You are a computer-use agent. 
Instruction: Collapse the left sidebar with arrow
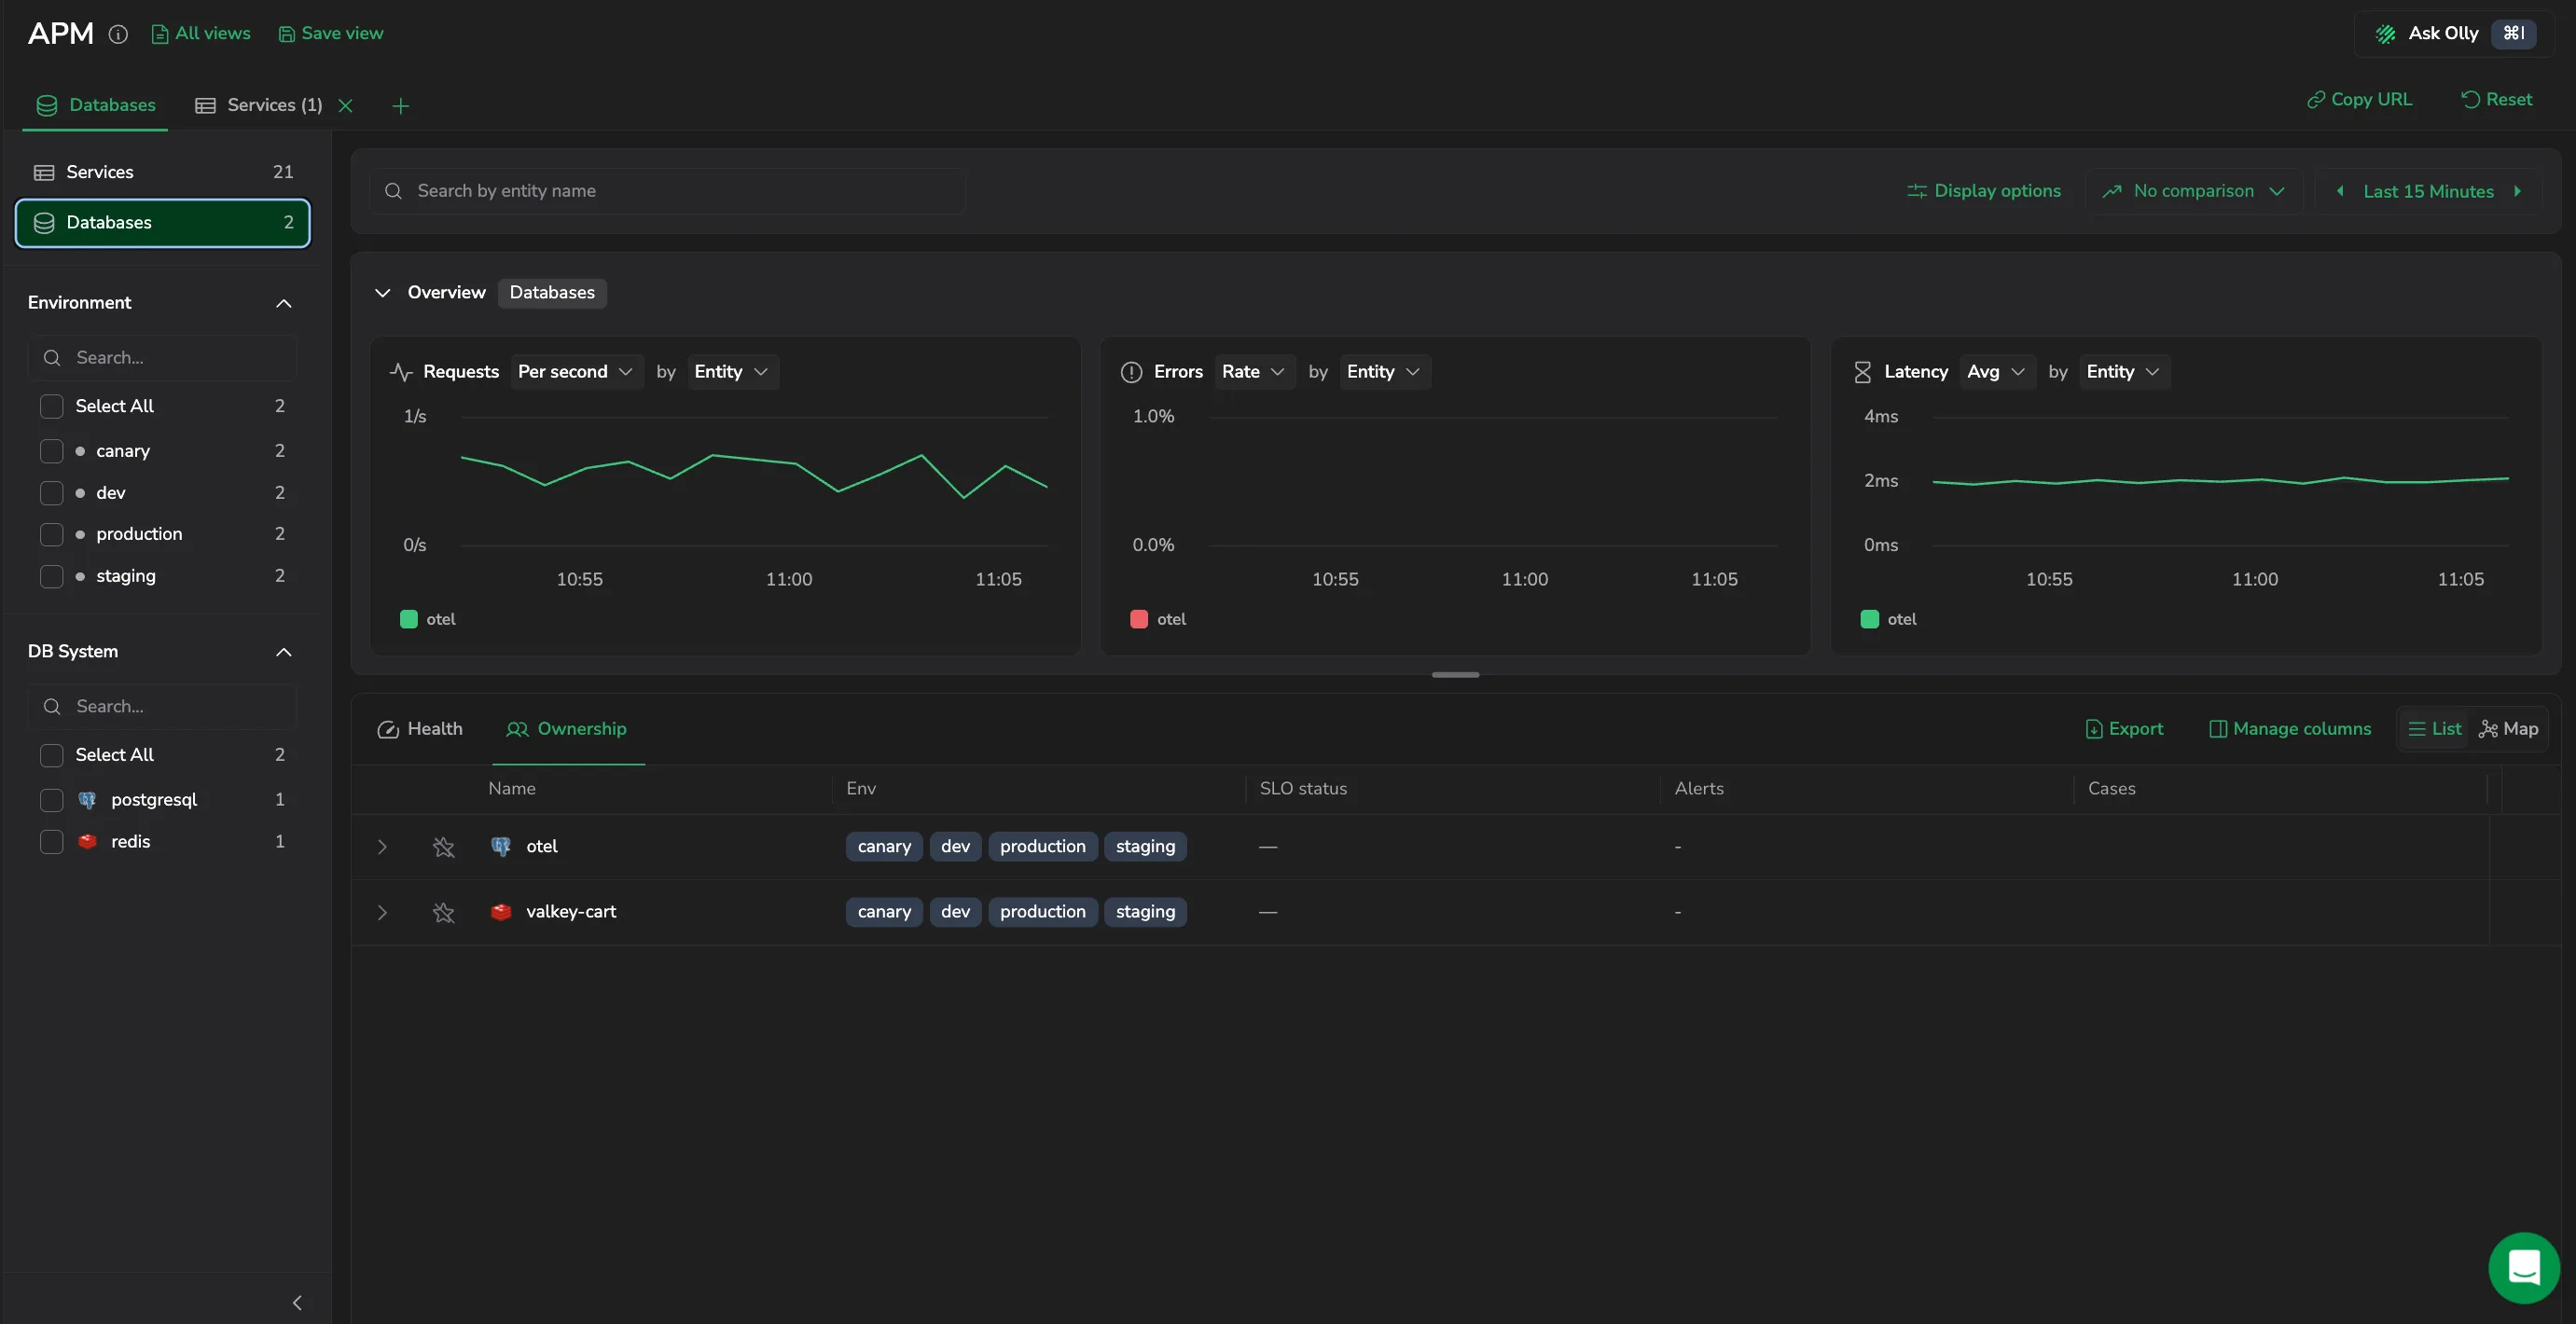coord(297,1302)
